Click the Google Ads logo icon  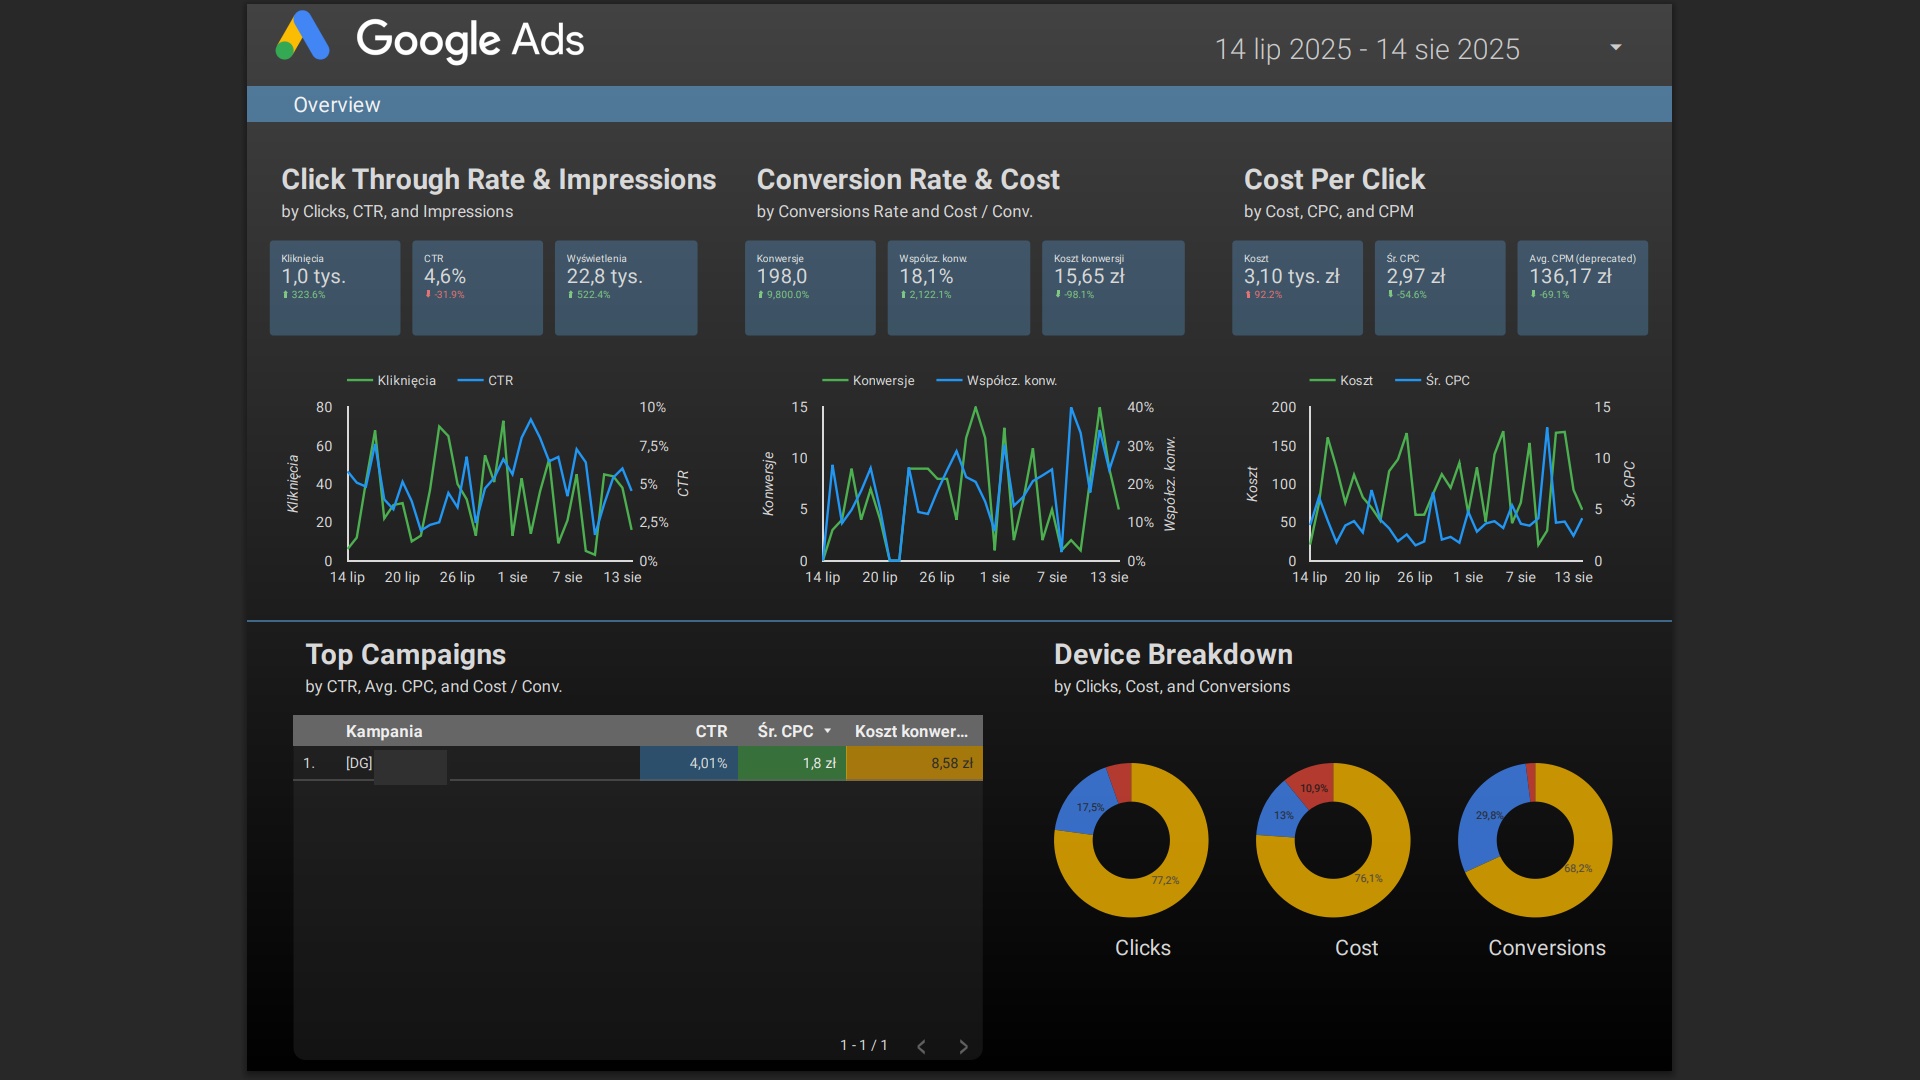pyautogui.click(x=302, y=37)
